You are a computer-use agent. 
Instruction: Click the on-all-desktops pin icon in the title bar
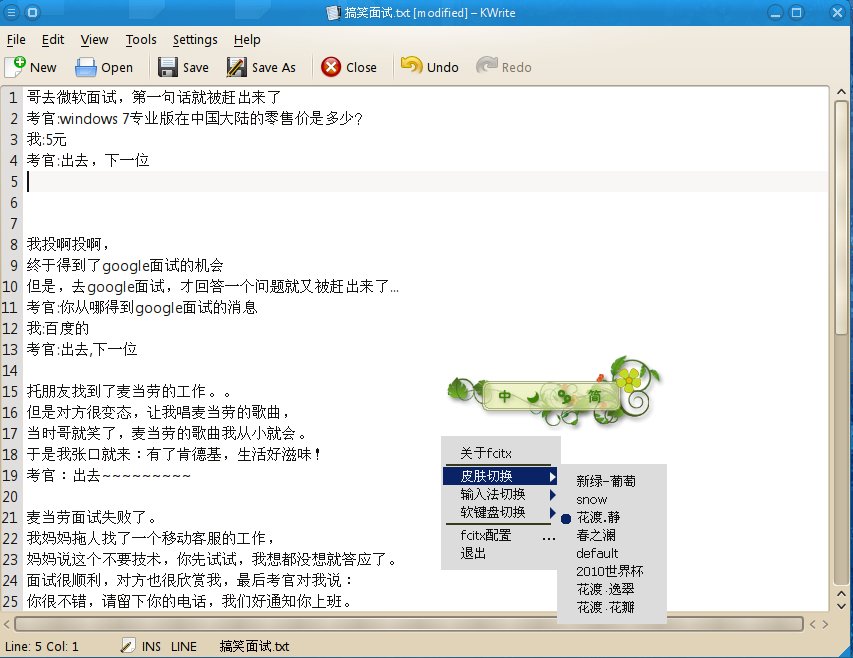(33, 12)
